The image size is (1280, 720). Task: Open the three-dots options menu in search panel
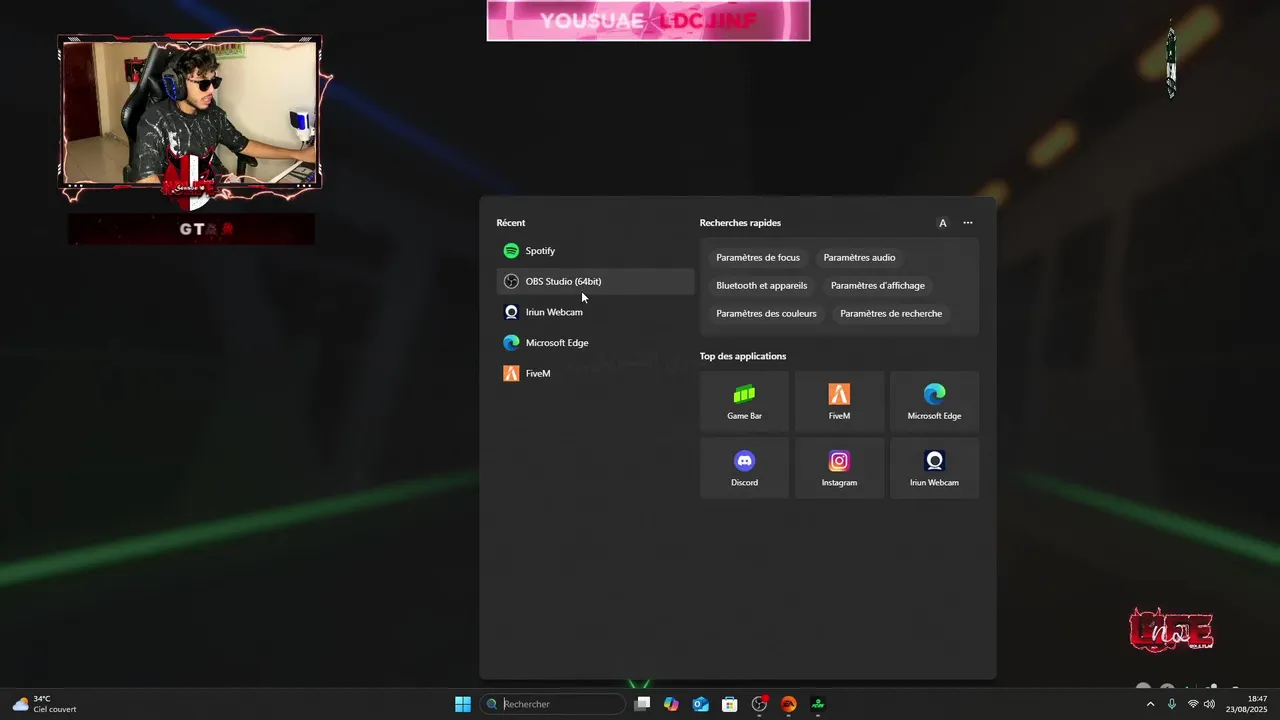click(x=968, y=223)
